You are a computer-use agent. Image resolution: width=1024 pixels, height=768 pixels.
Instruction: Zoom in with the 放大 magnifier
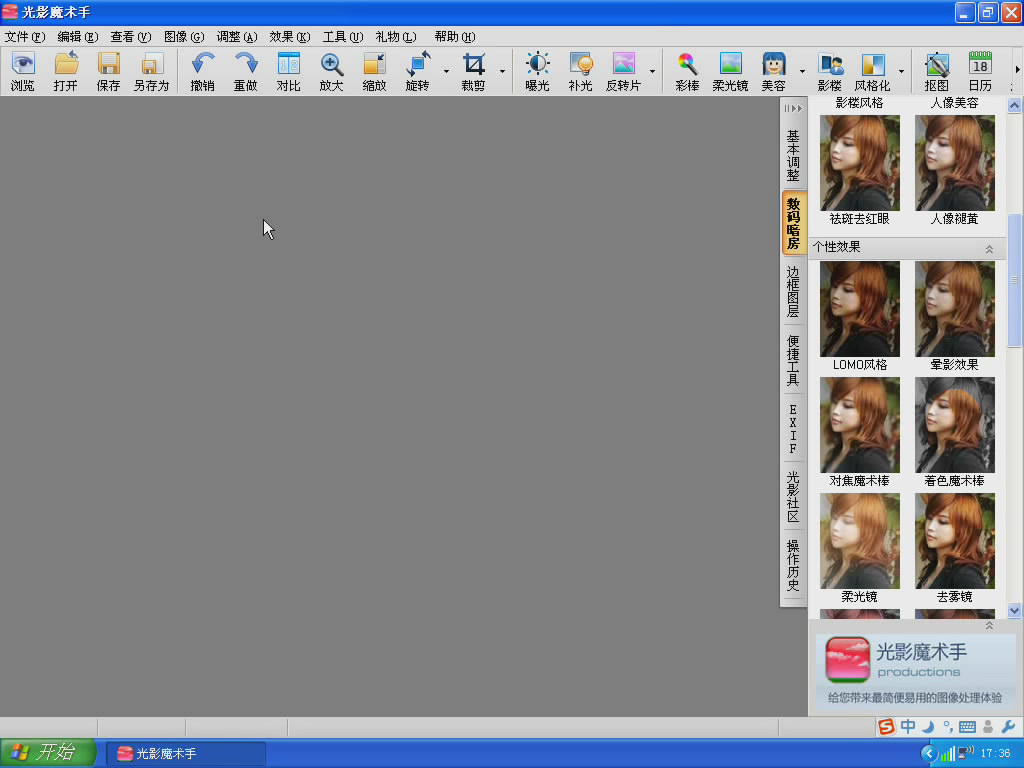[331, 71]
